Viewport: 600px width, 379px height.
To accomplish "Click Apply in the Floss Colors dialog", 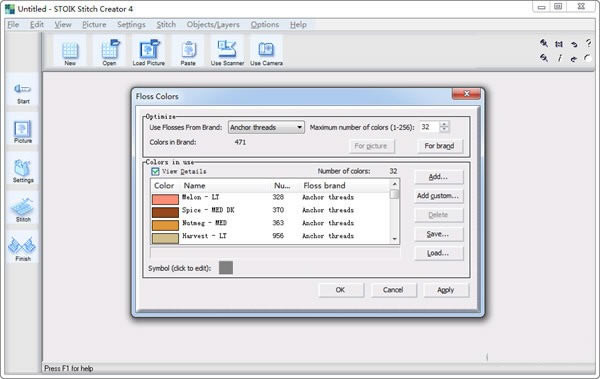I will (446, 290).
